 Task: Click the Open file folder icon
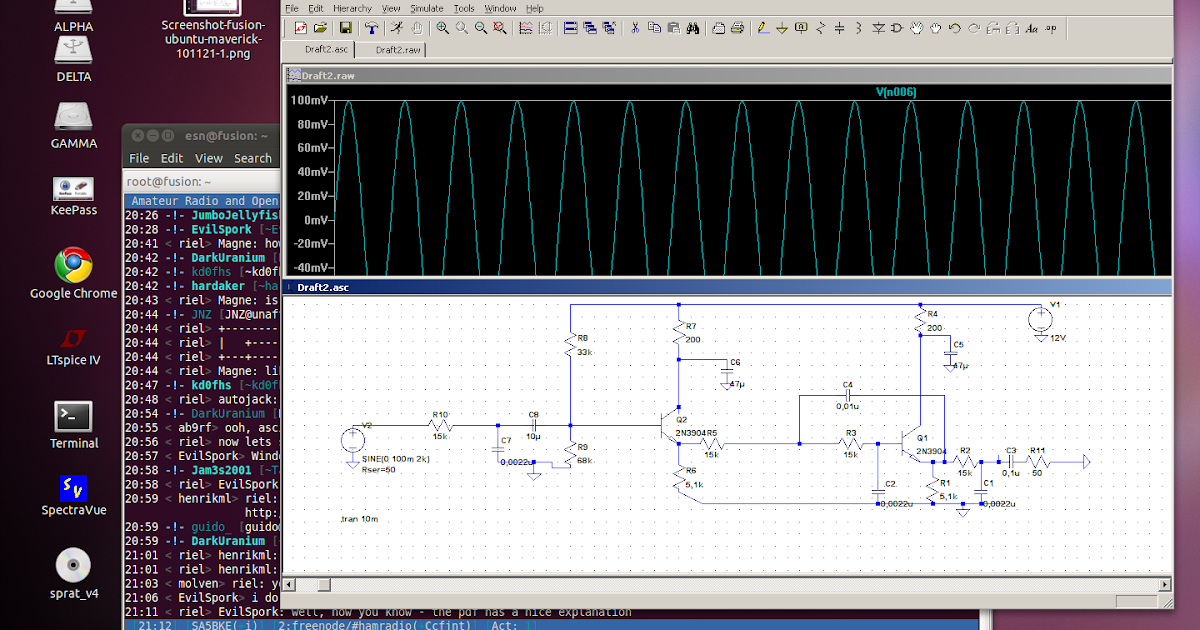click(320, 28)
